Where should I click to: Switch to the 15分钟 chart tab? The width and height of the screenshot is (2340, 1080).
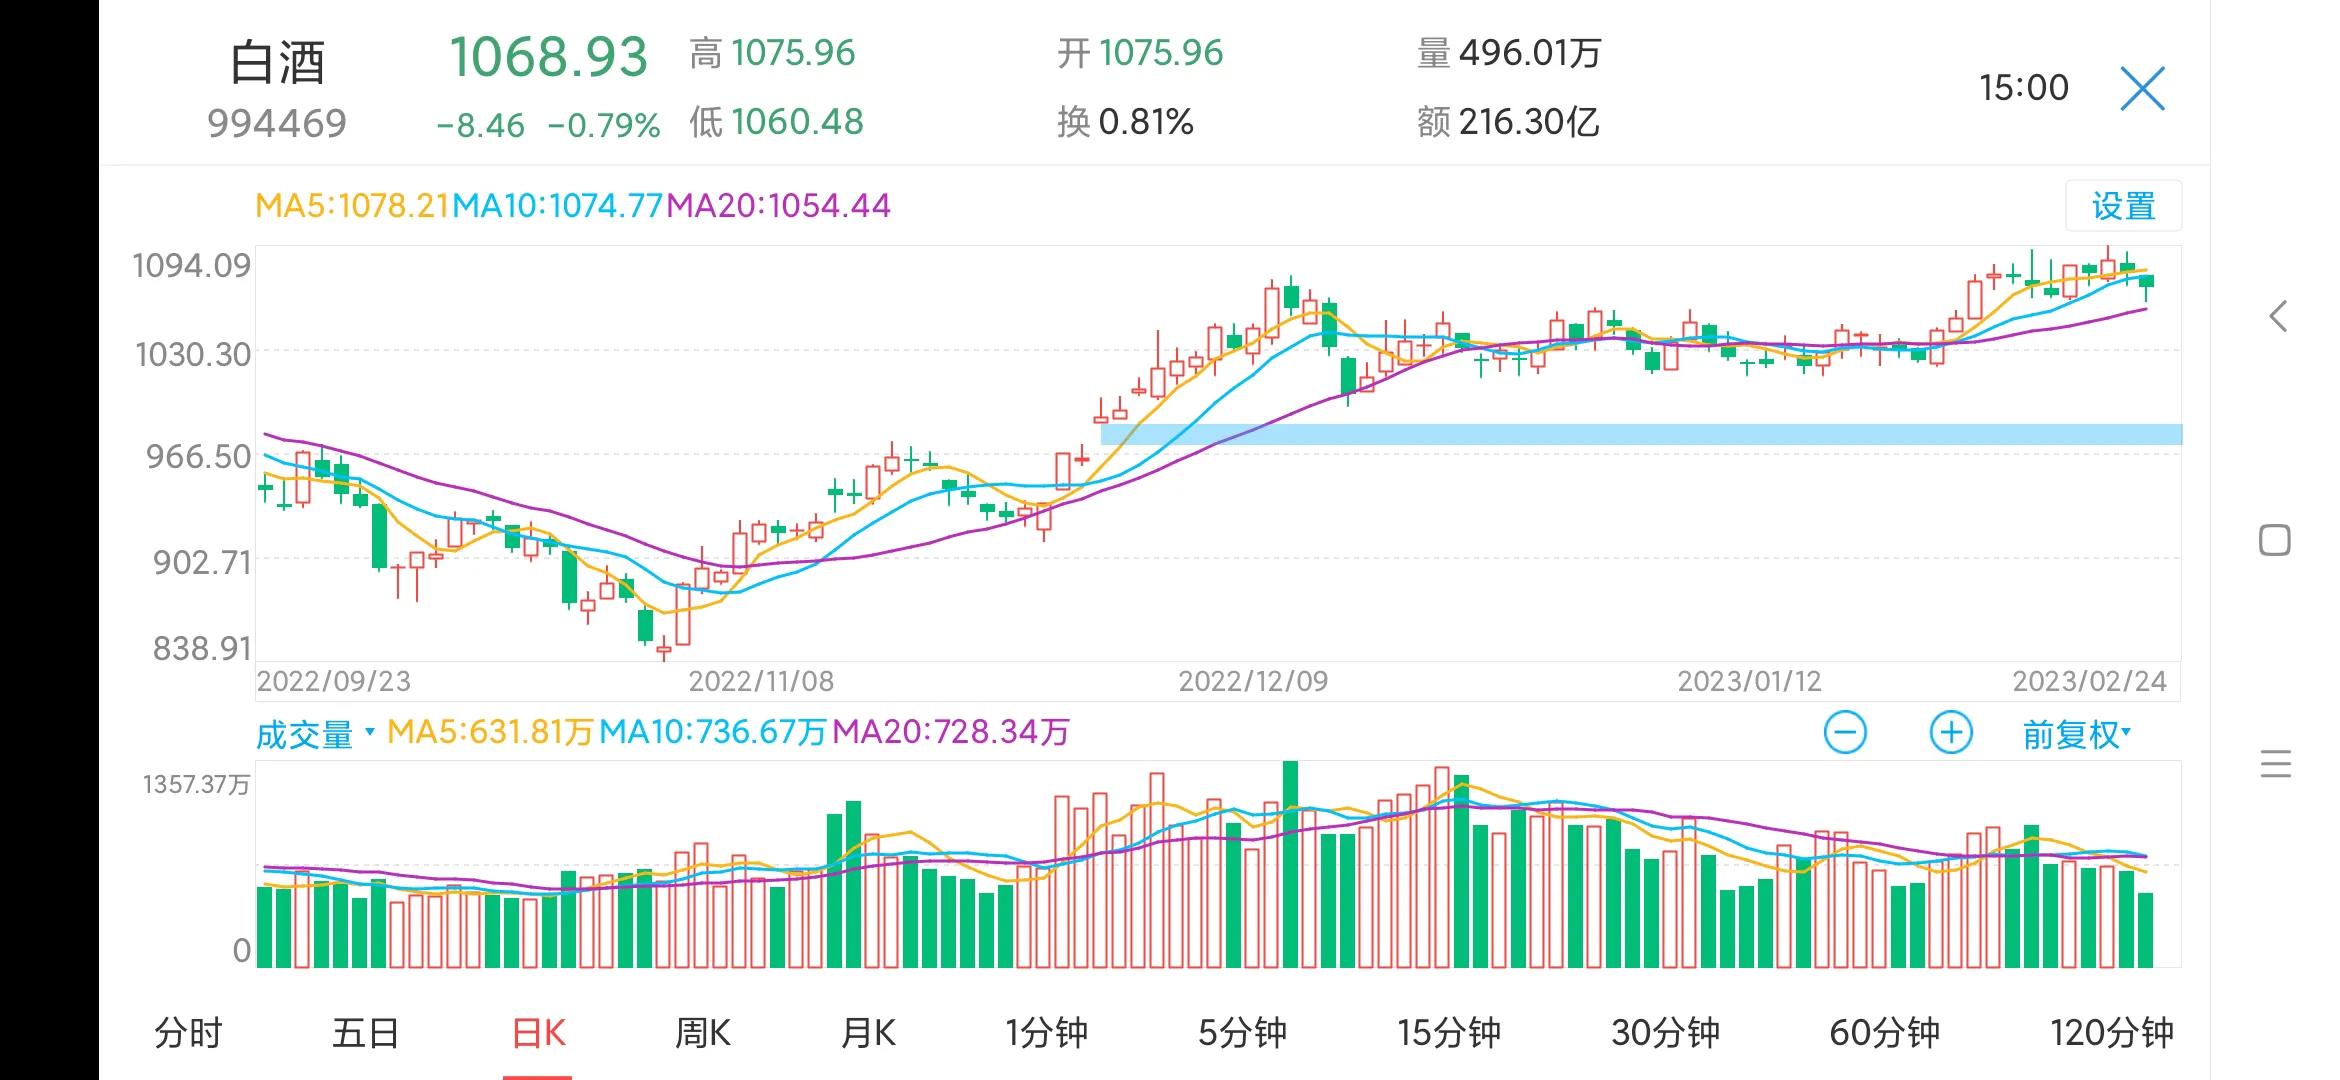coord(1448,1033)
